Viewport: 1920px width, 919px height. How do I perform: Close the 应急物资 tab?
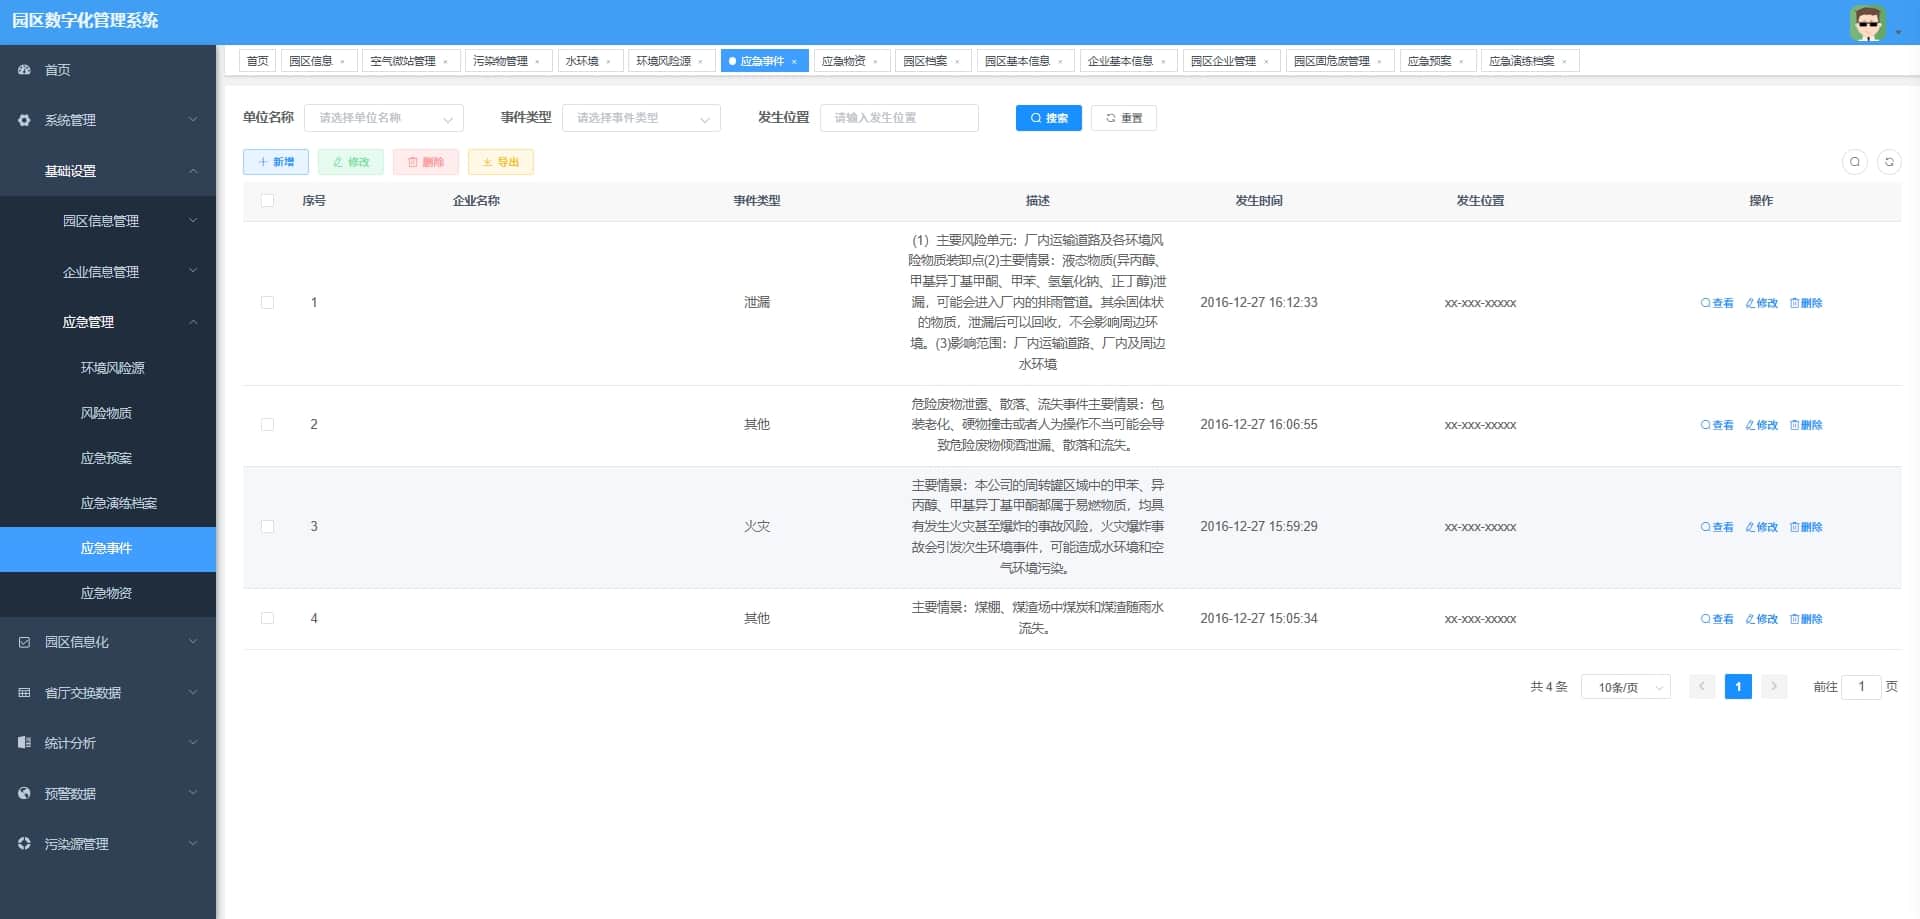tap(875, 61)
